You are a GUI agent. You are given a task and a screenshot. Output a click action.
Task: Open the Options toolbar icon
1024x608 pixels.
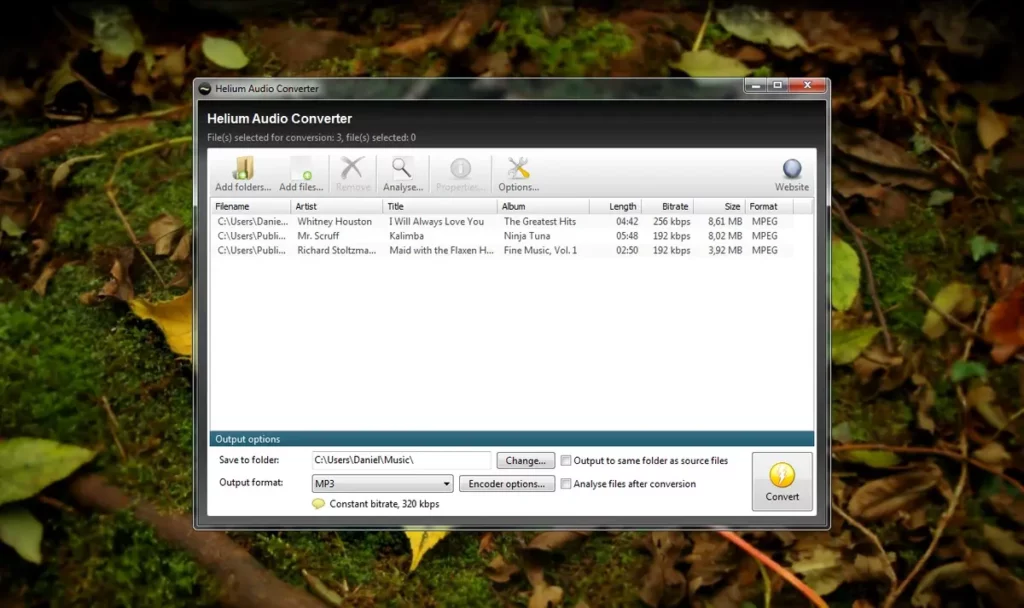[518, 168]
